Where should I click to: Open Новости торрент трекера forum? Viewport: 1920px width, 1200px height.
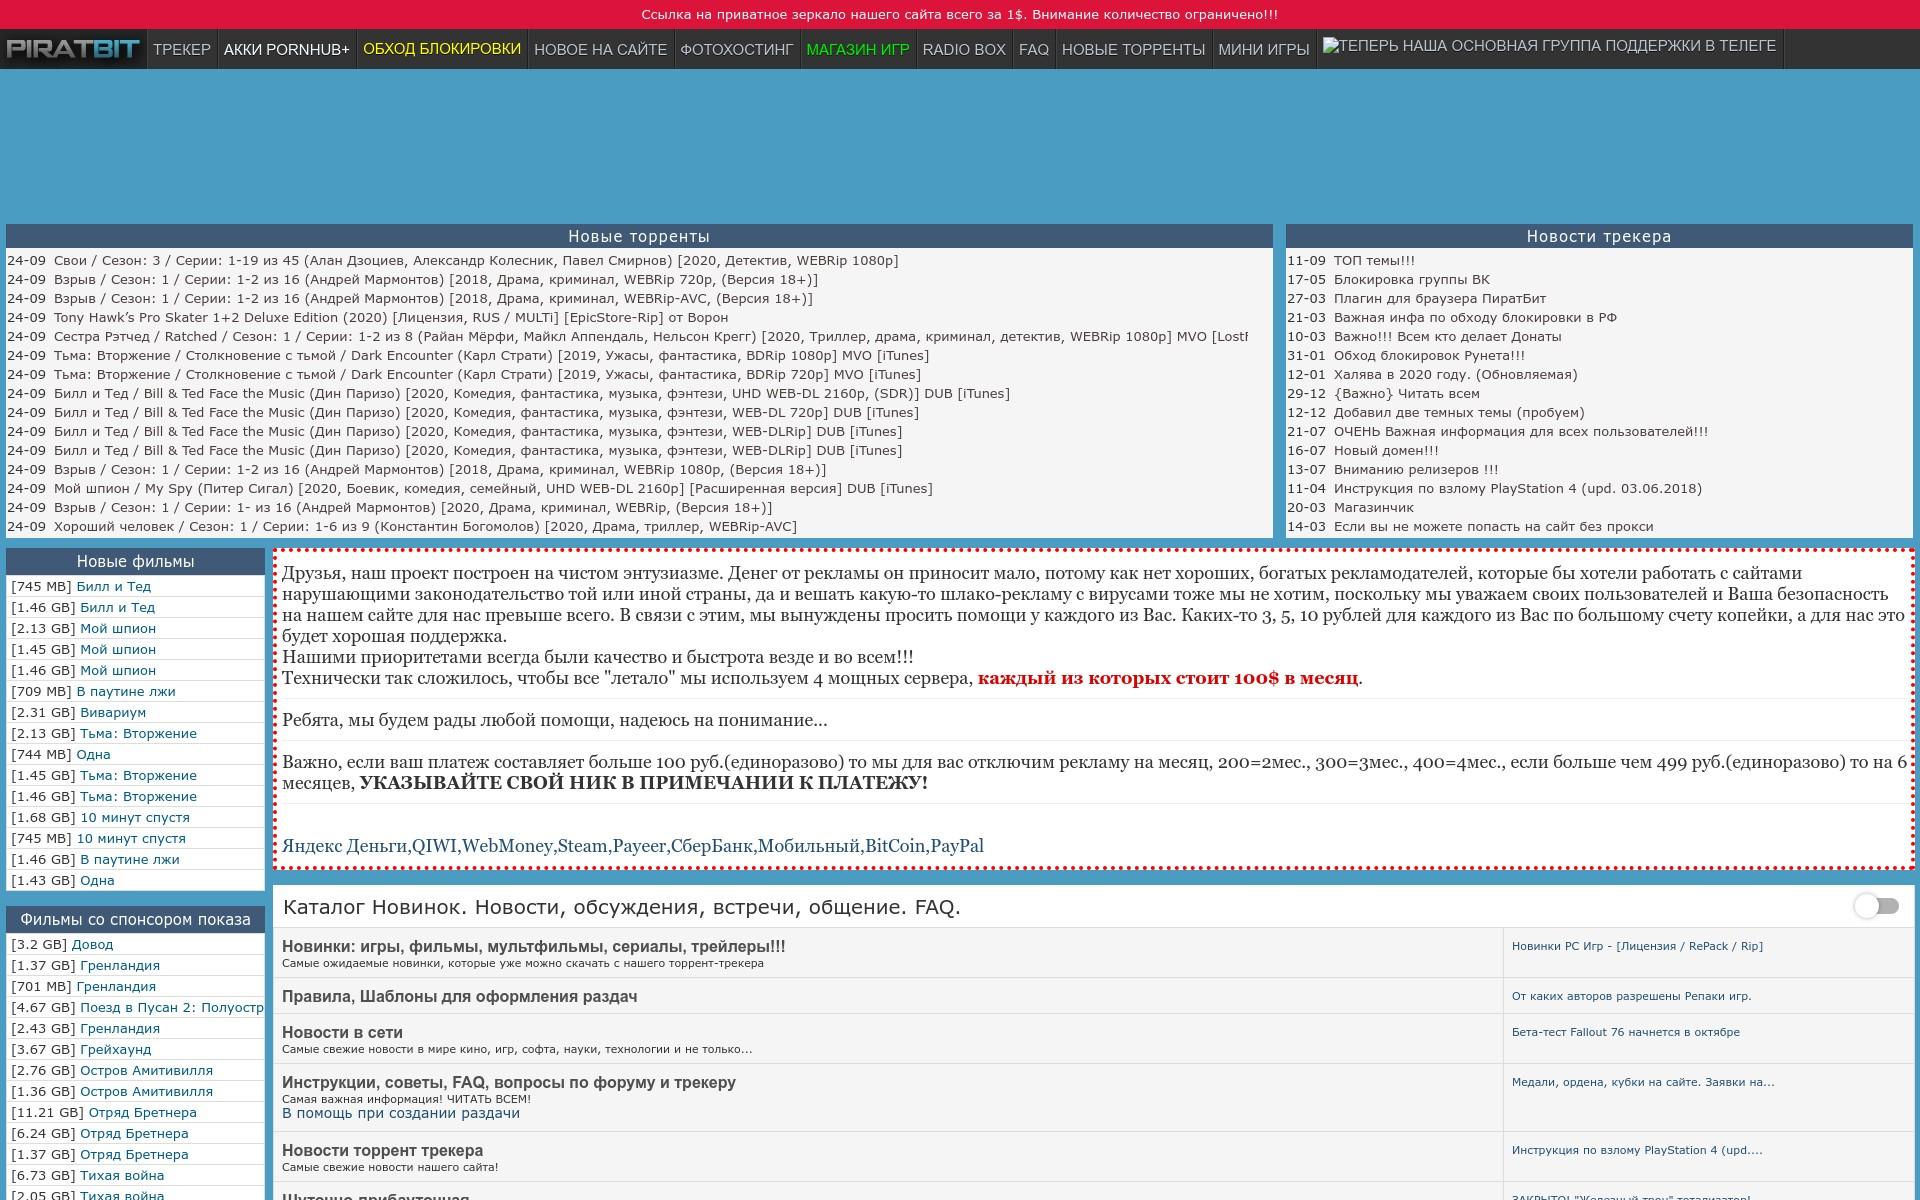382,1150
